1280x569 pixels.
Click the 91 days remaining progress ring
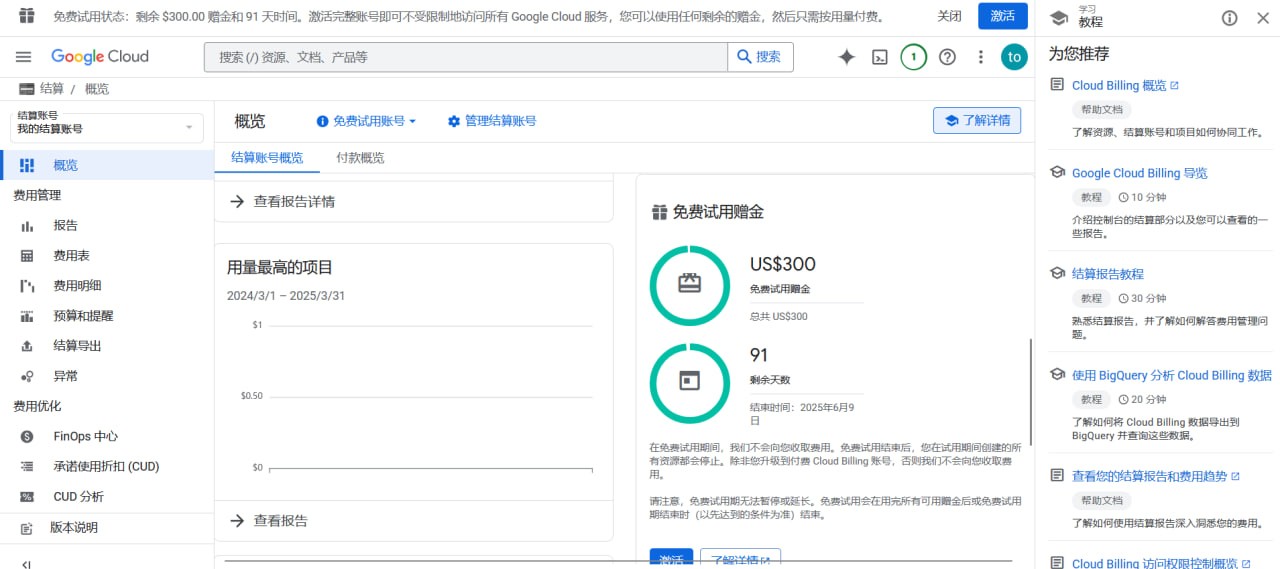pos(690,382)
